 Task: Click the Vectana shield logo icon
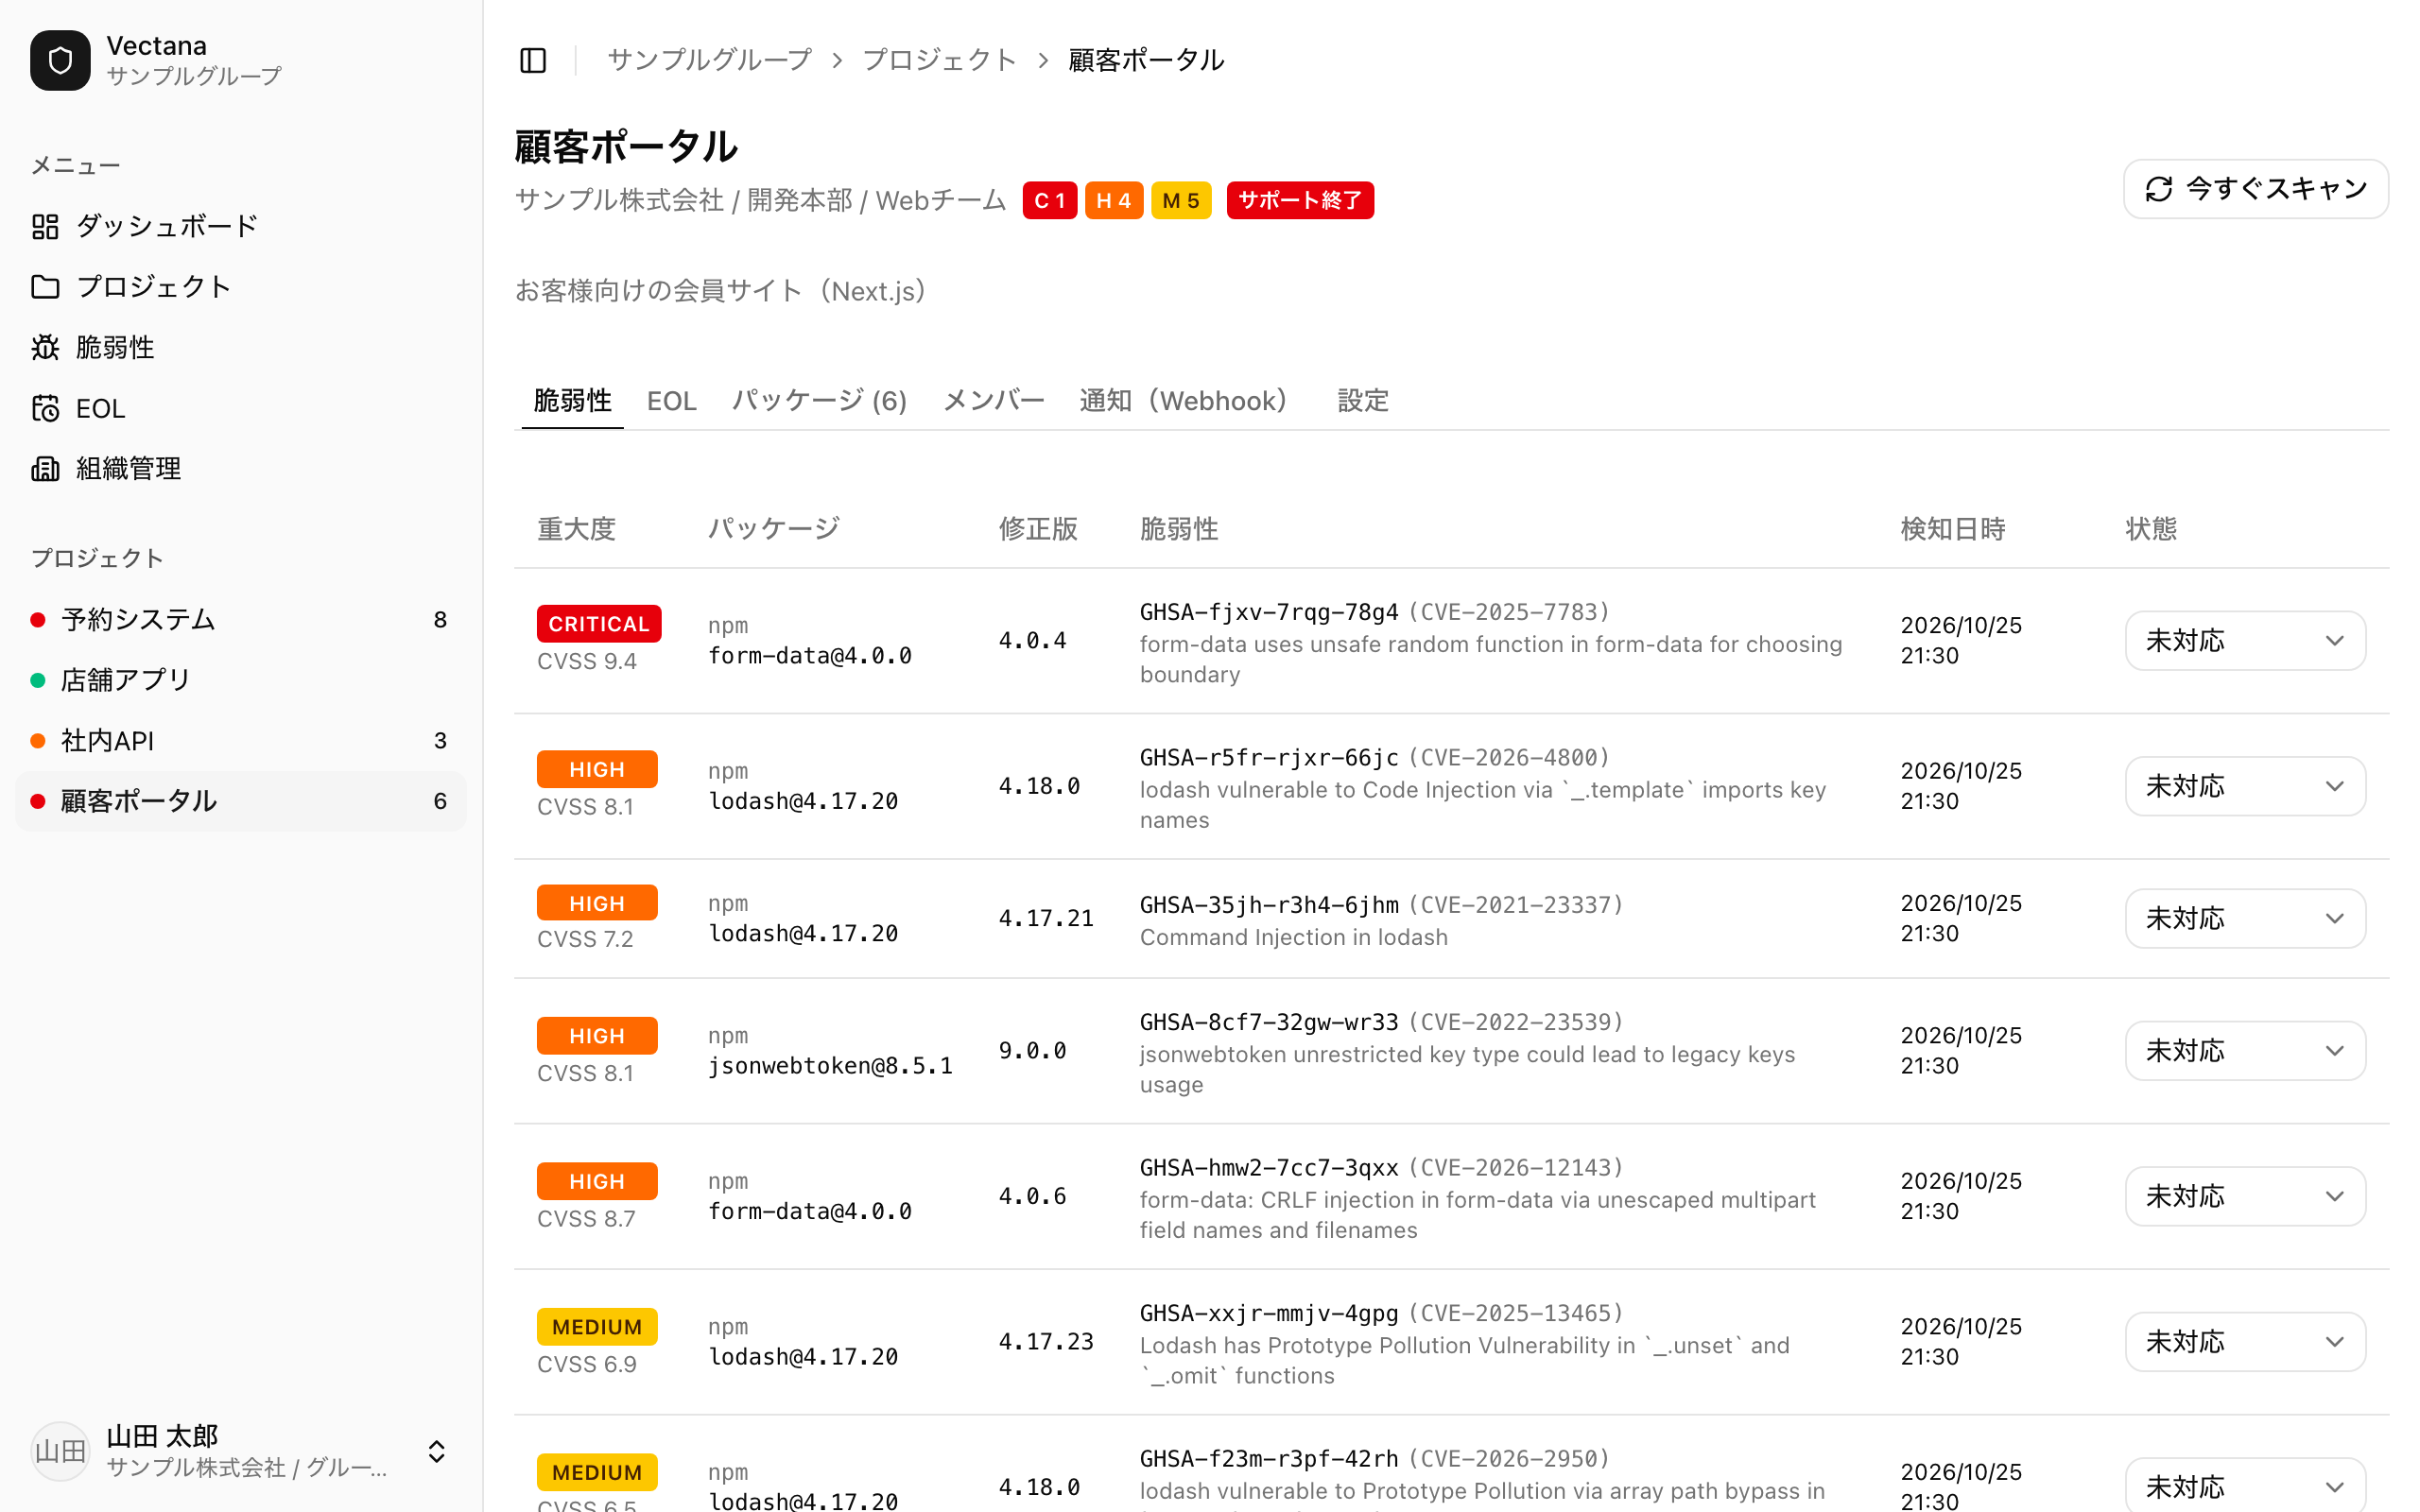(60, 60)
